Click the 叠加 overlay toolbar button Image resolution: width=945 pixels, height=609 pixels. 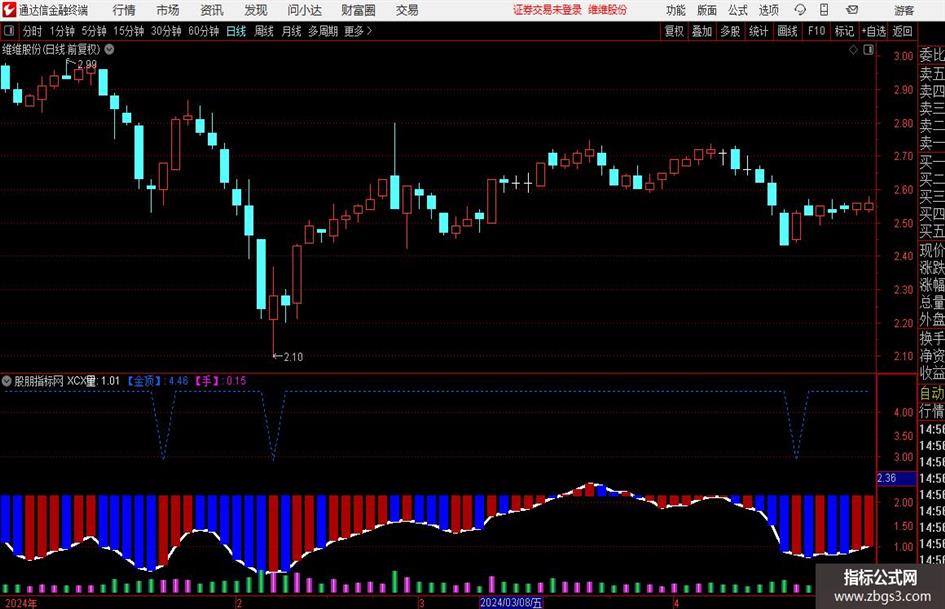702,31
